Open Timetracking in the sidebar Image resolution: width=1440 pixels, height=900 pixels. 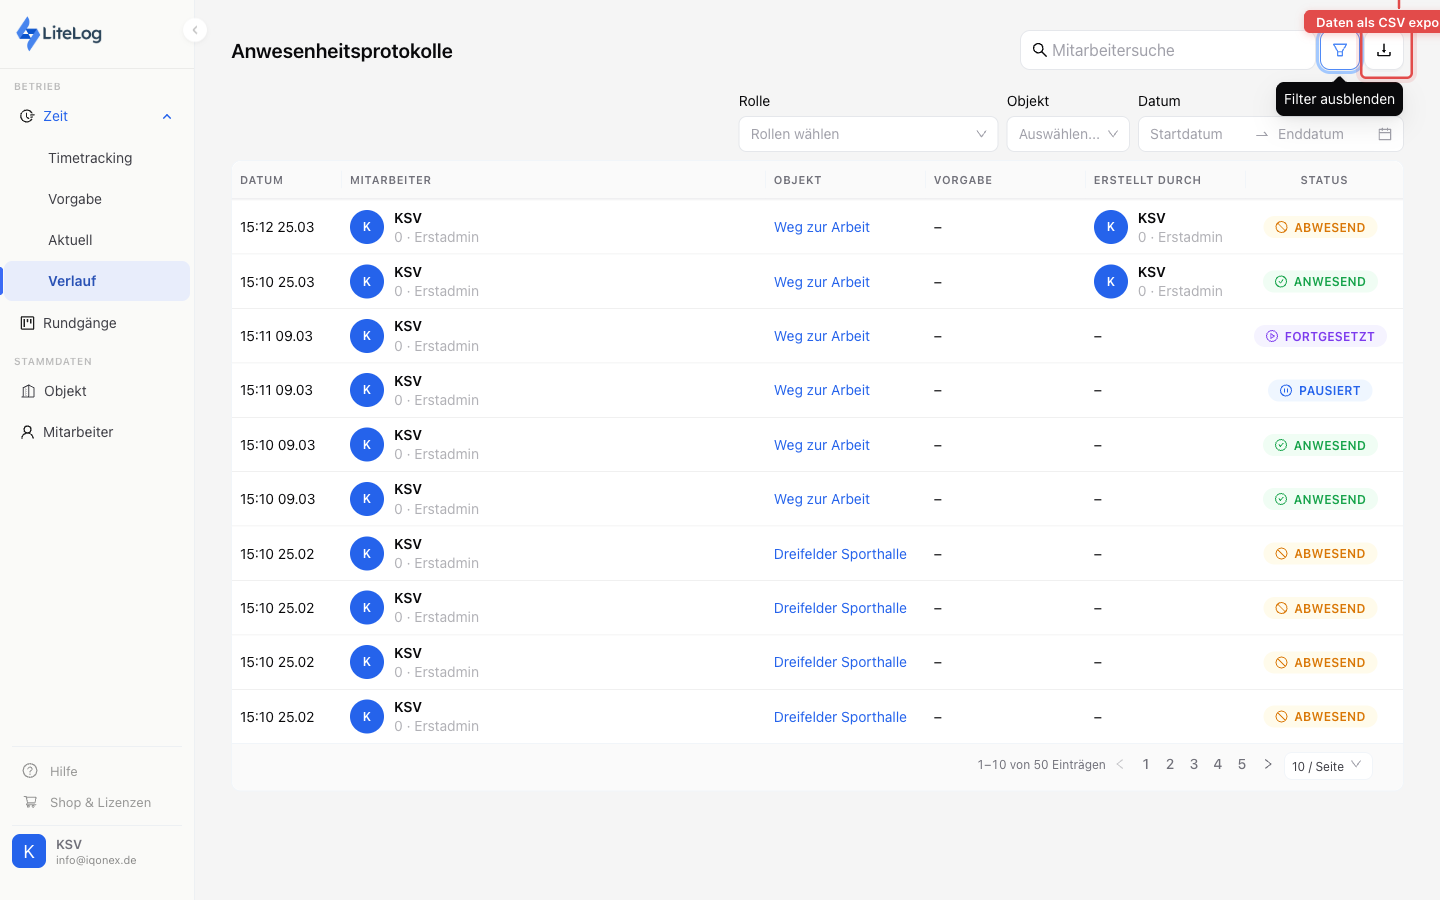click(90, 158)
